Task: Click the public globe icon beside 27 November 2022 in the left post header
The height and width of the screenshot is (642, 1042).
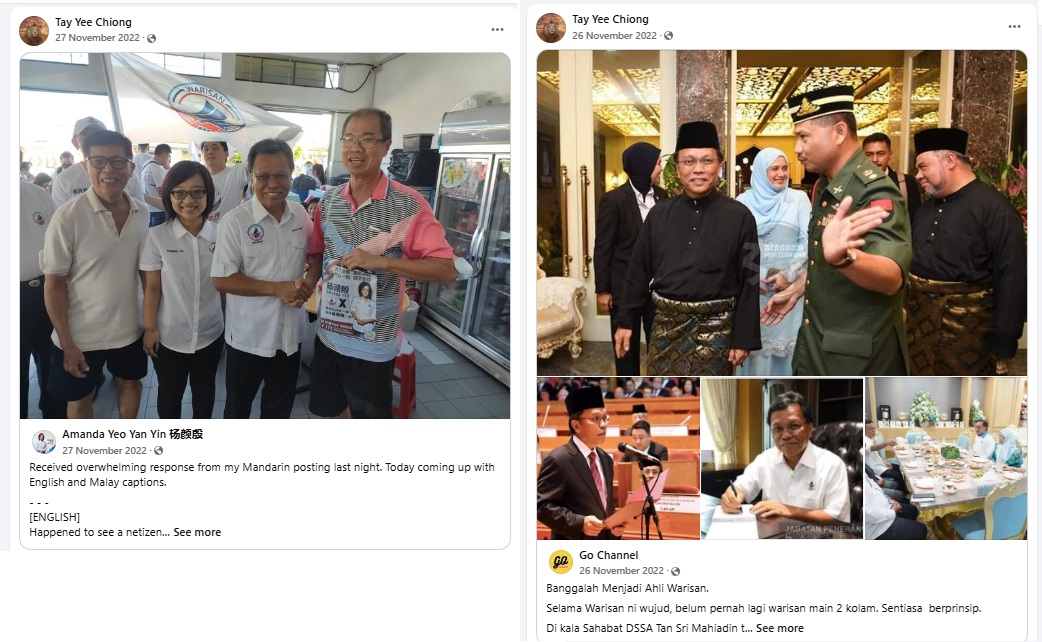Action: (152, 39)
